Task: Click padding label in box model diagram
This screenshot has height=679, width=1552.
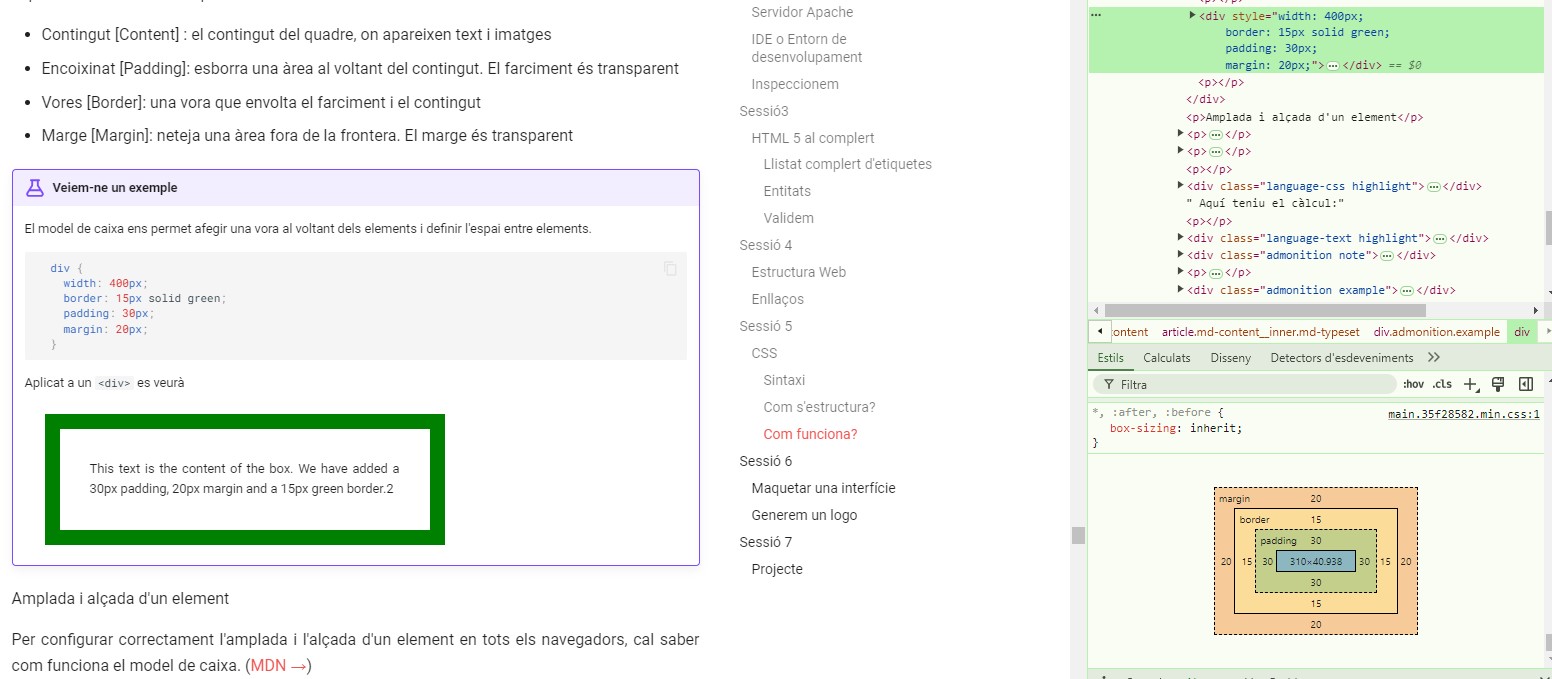Action: [1278, 541]
